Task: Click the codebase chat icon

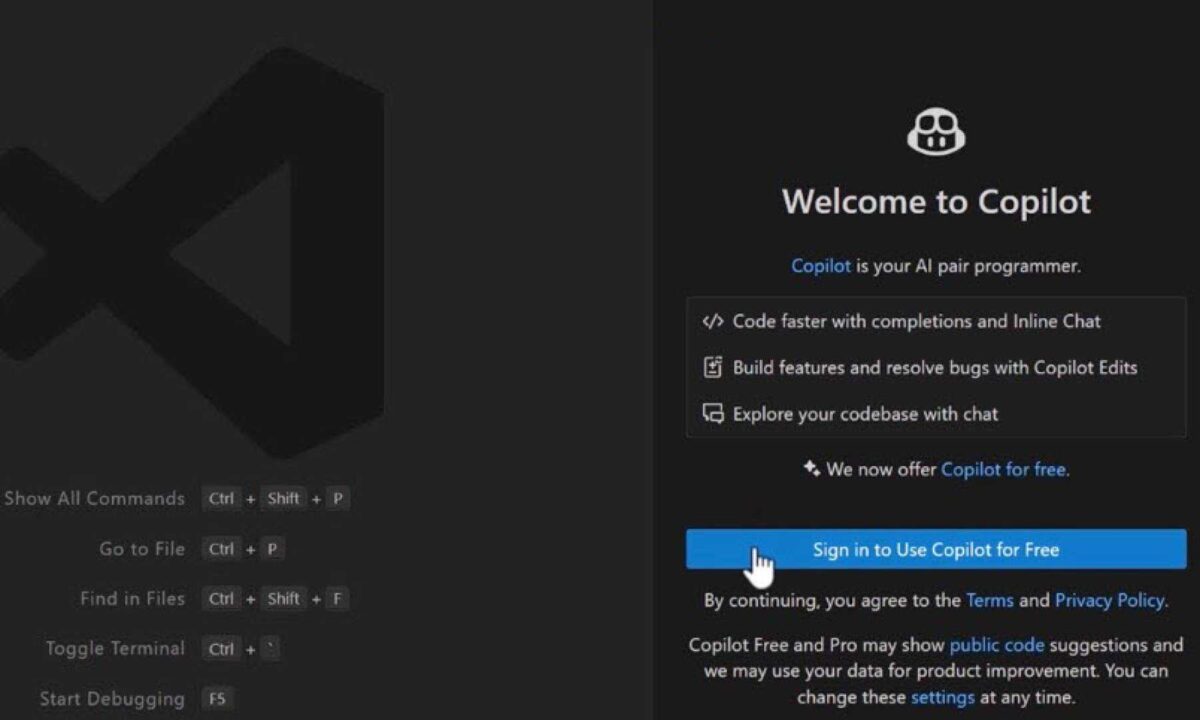Action: (712, 413)
